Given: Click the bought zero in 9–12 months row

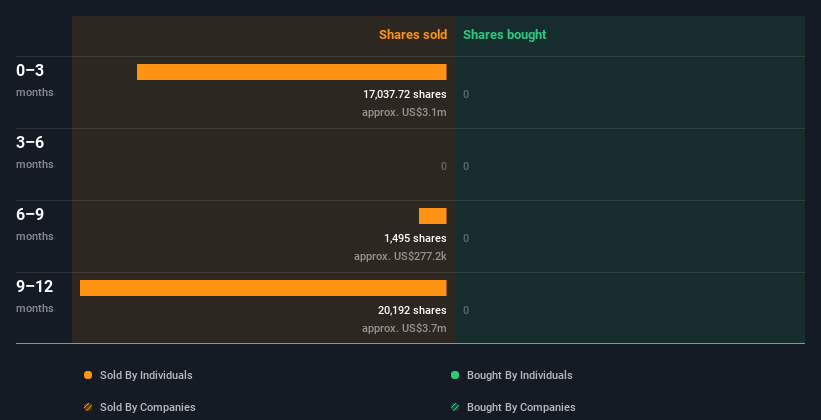Looking at the screenshot, I should click(x=466, y=310).
